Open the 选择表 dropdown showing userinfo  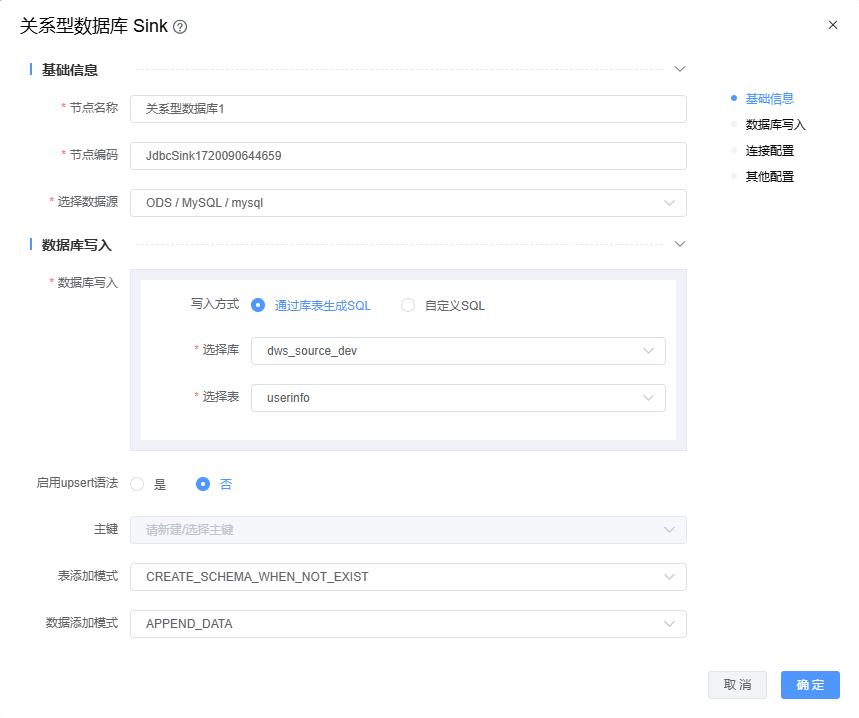point(458,398)
